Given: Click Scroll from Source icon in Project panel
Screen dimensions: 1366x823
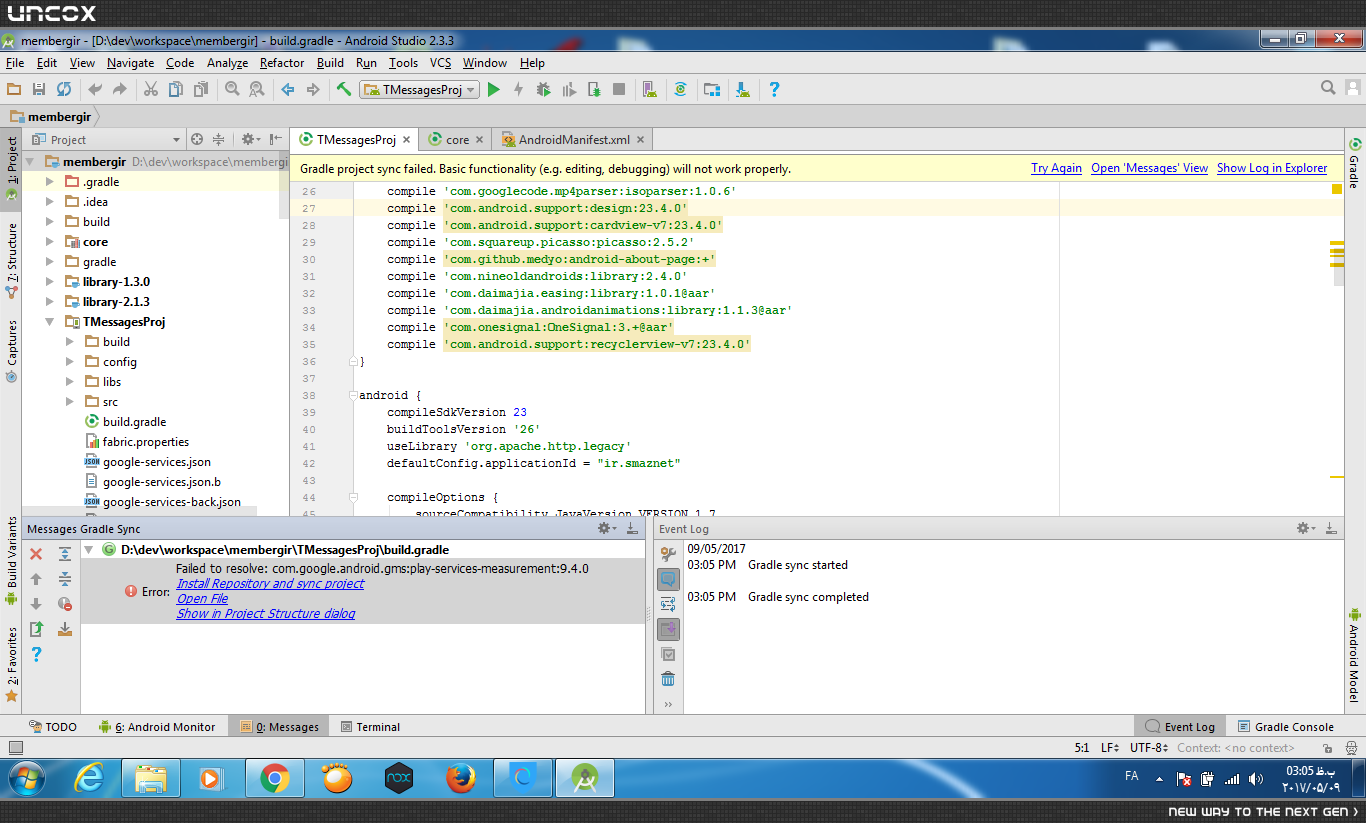Looking at the screenshot, I should click(x=197, y=139).
